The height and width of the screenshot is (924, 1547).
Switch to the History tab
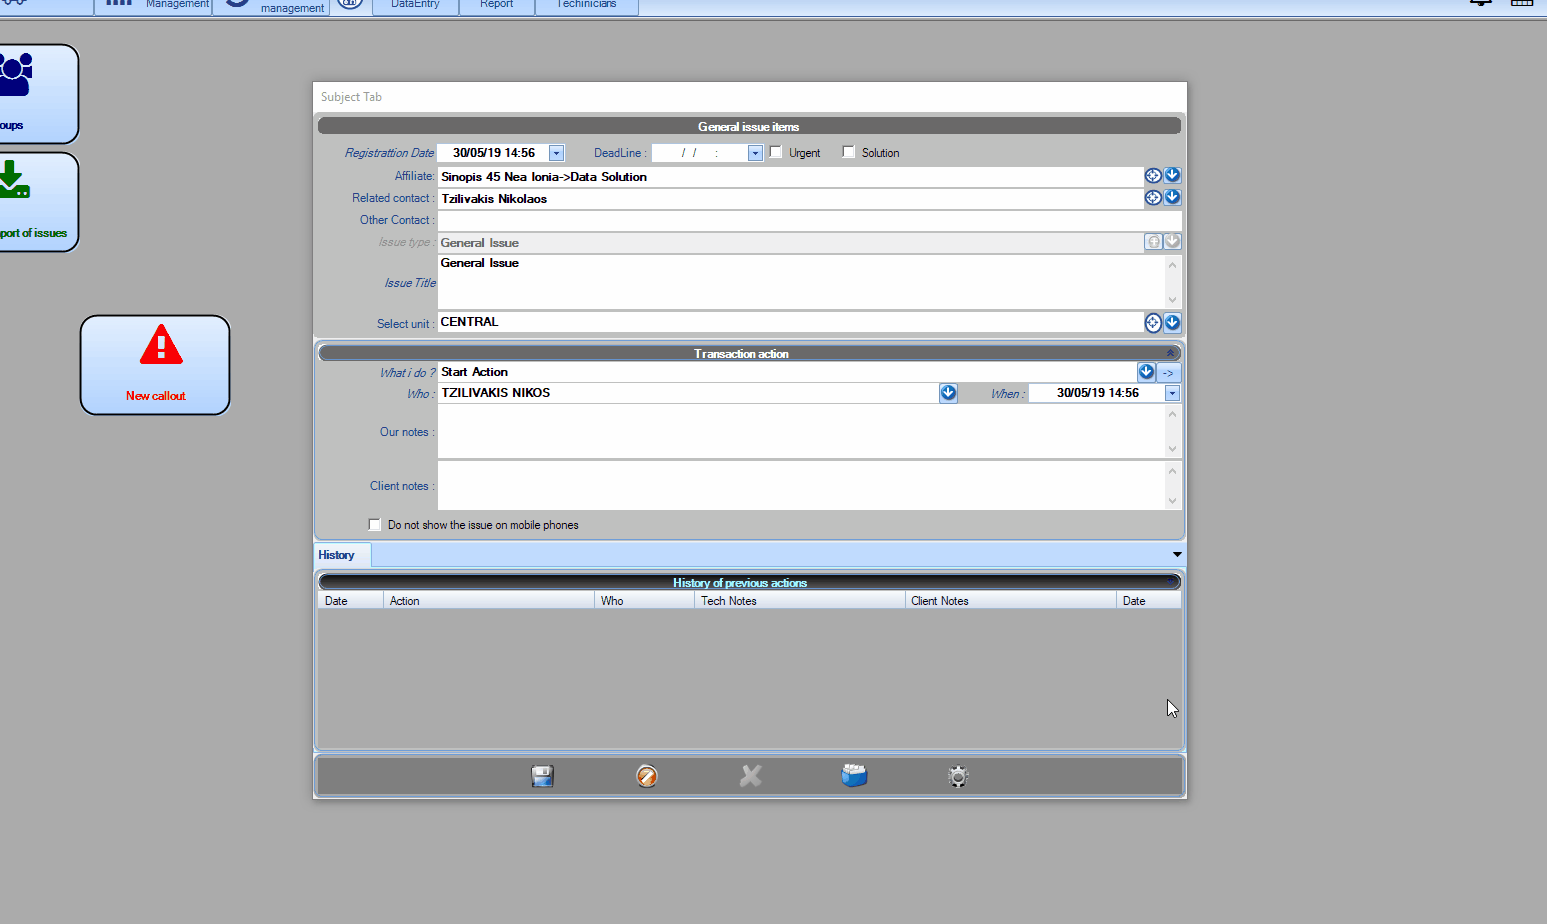pos(337,555)
